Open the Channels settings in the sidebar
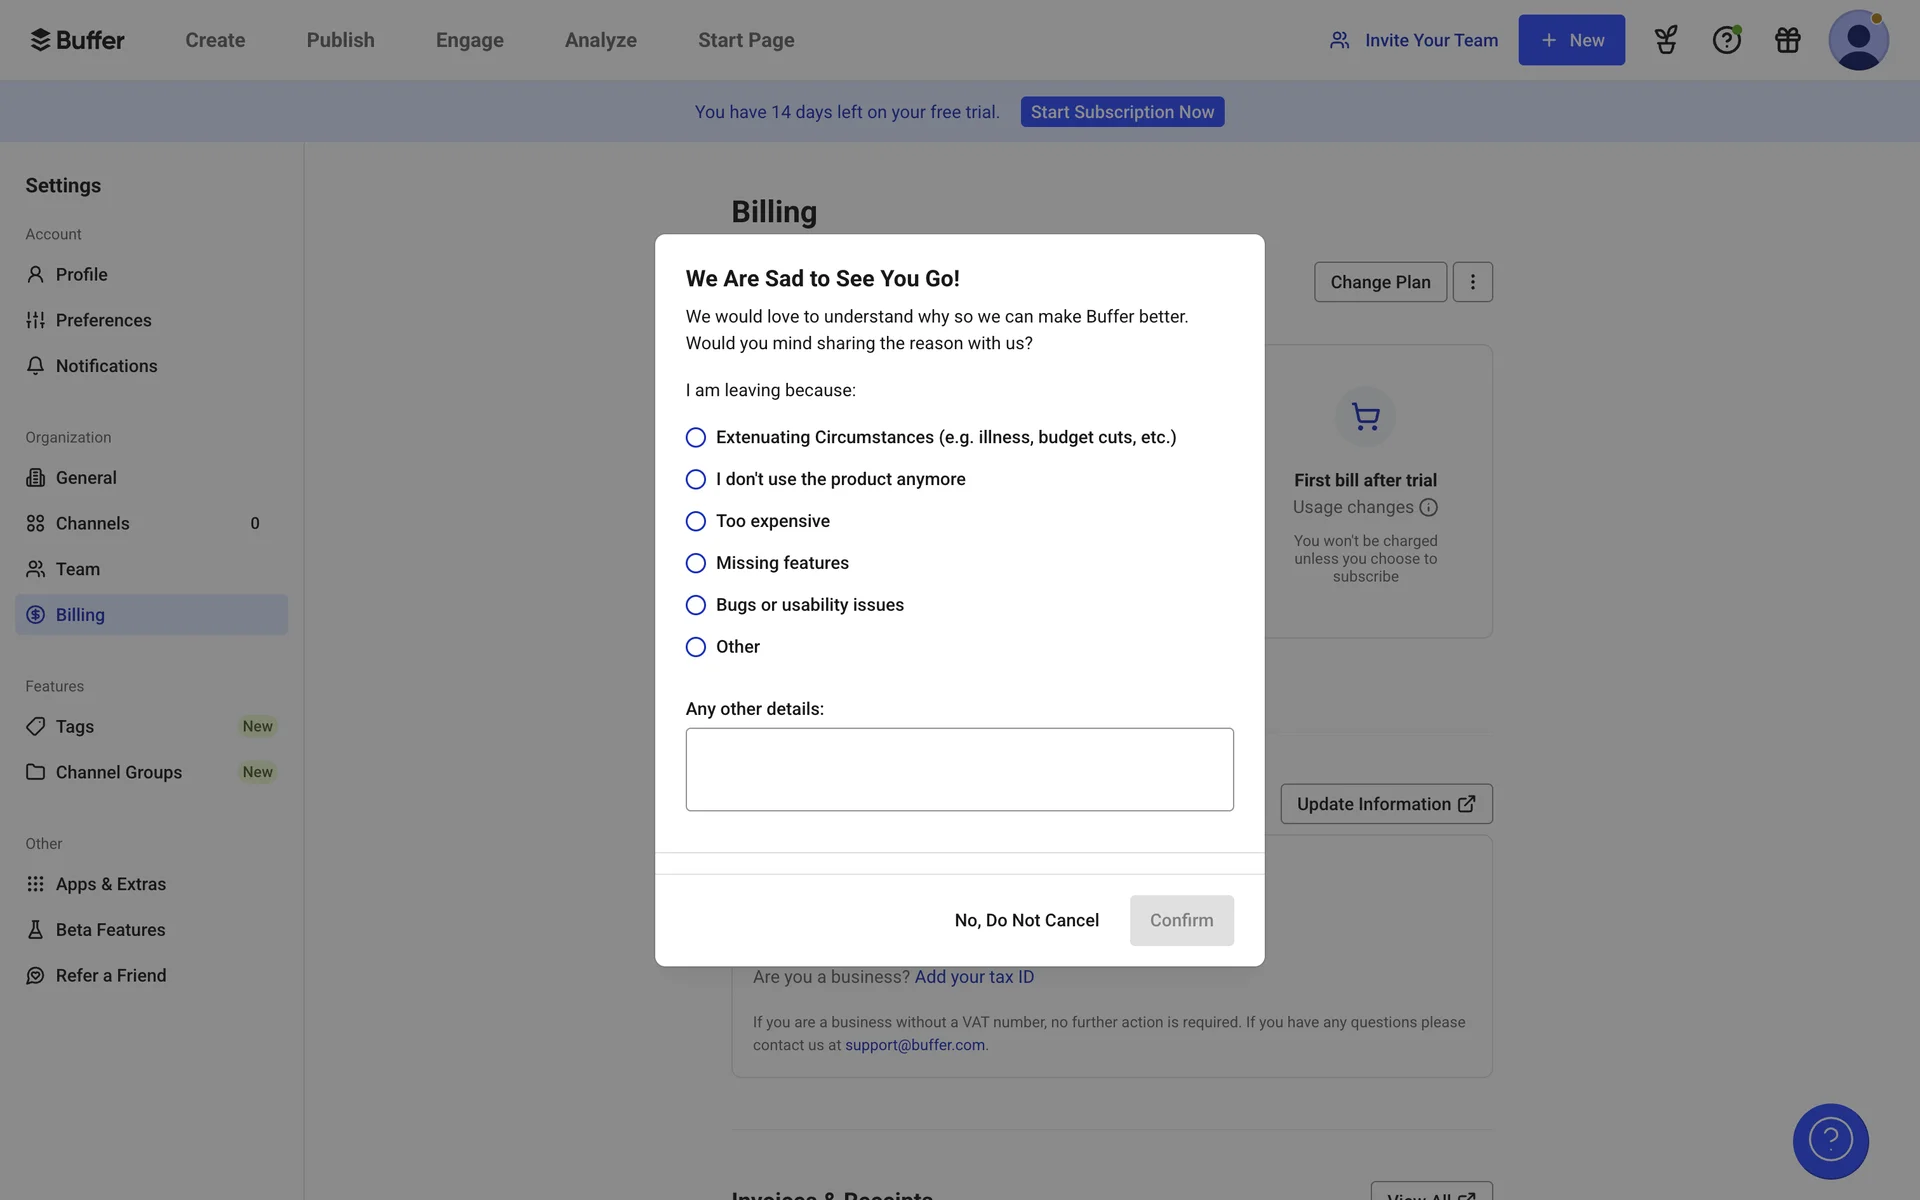The image size is (1920, 1200). [x=92, y=523]
